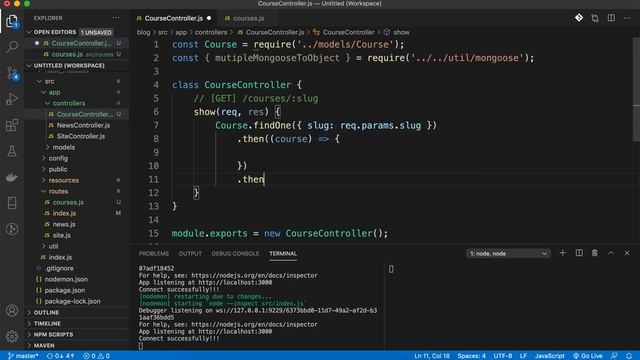Click Go Live in status bar
This screenshot has width=640, height=360.
588,356
